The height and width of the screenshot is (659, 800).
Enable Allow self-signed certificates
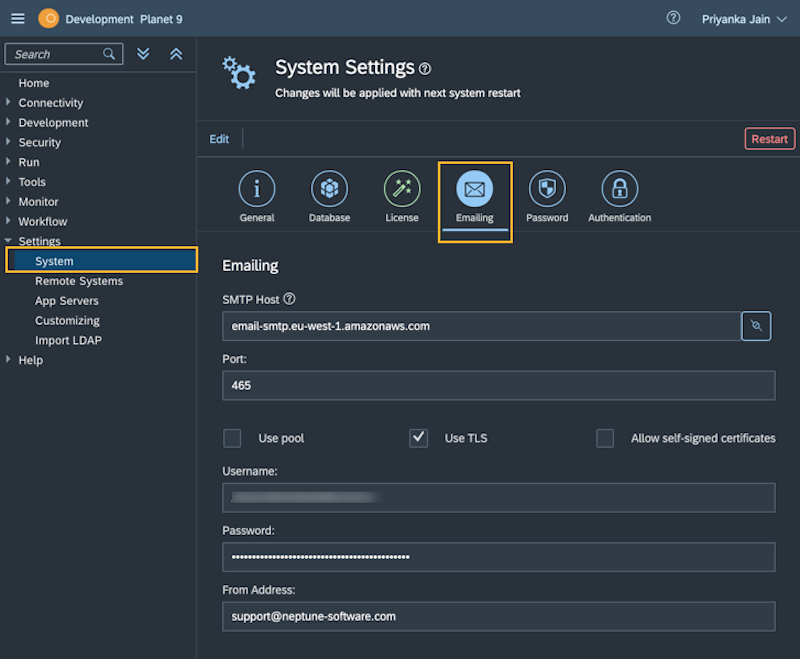604,438
